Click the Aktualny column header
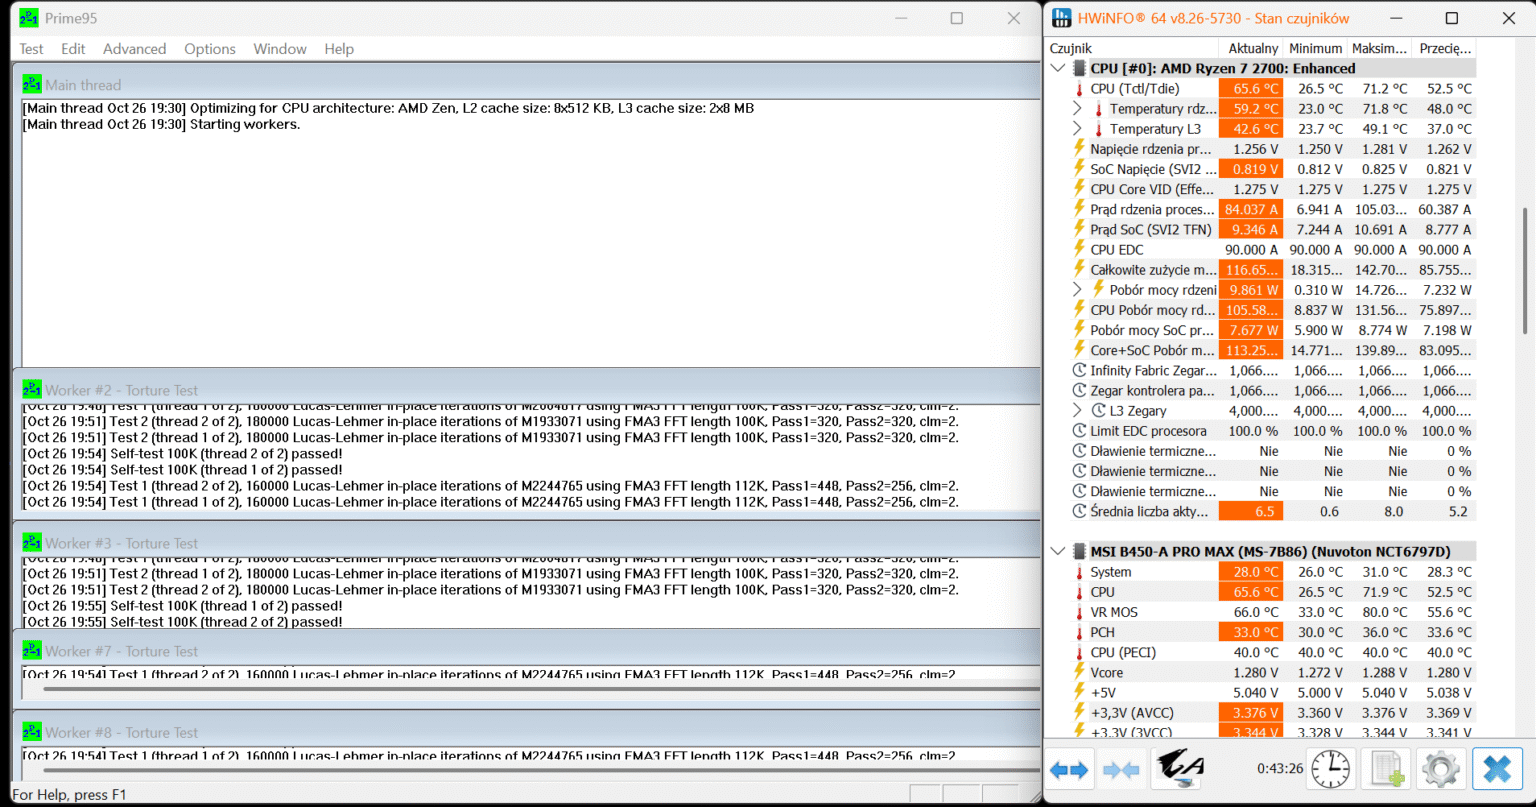Viewport: 1536px width, 807px height. tap(1252, 48)
